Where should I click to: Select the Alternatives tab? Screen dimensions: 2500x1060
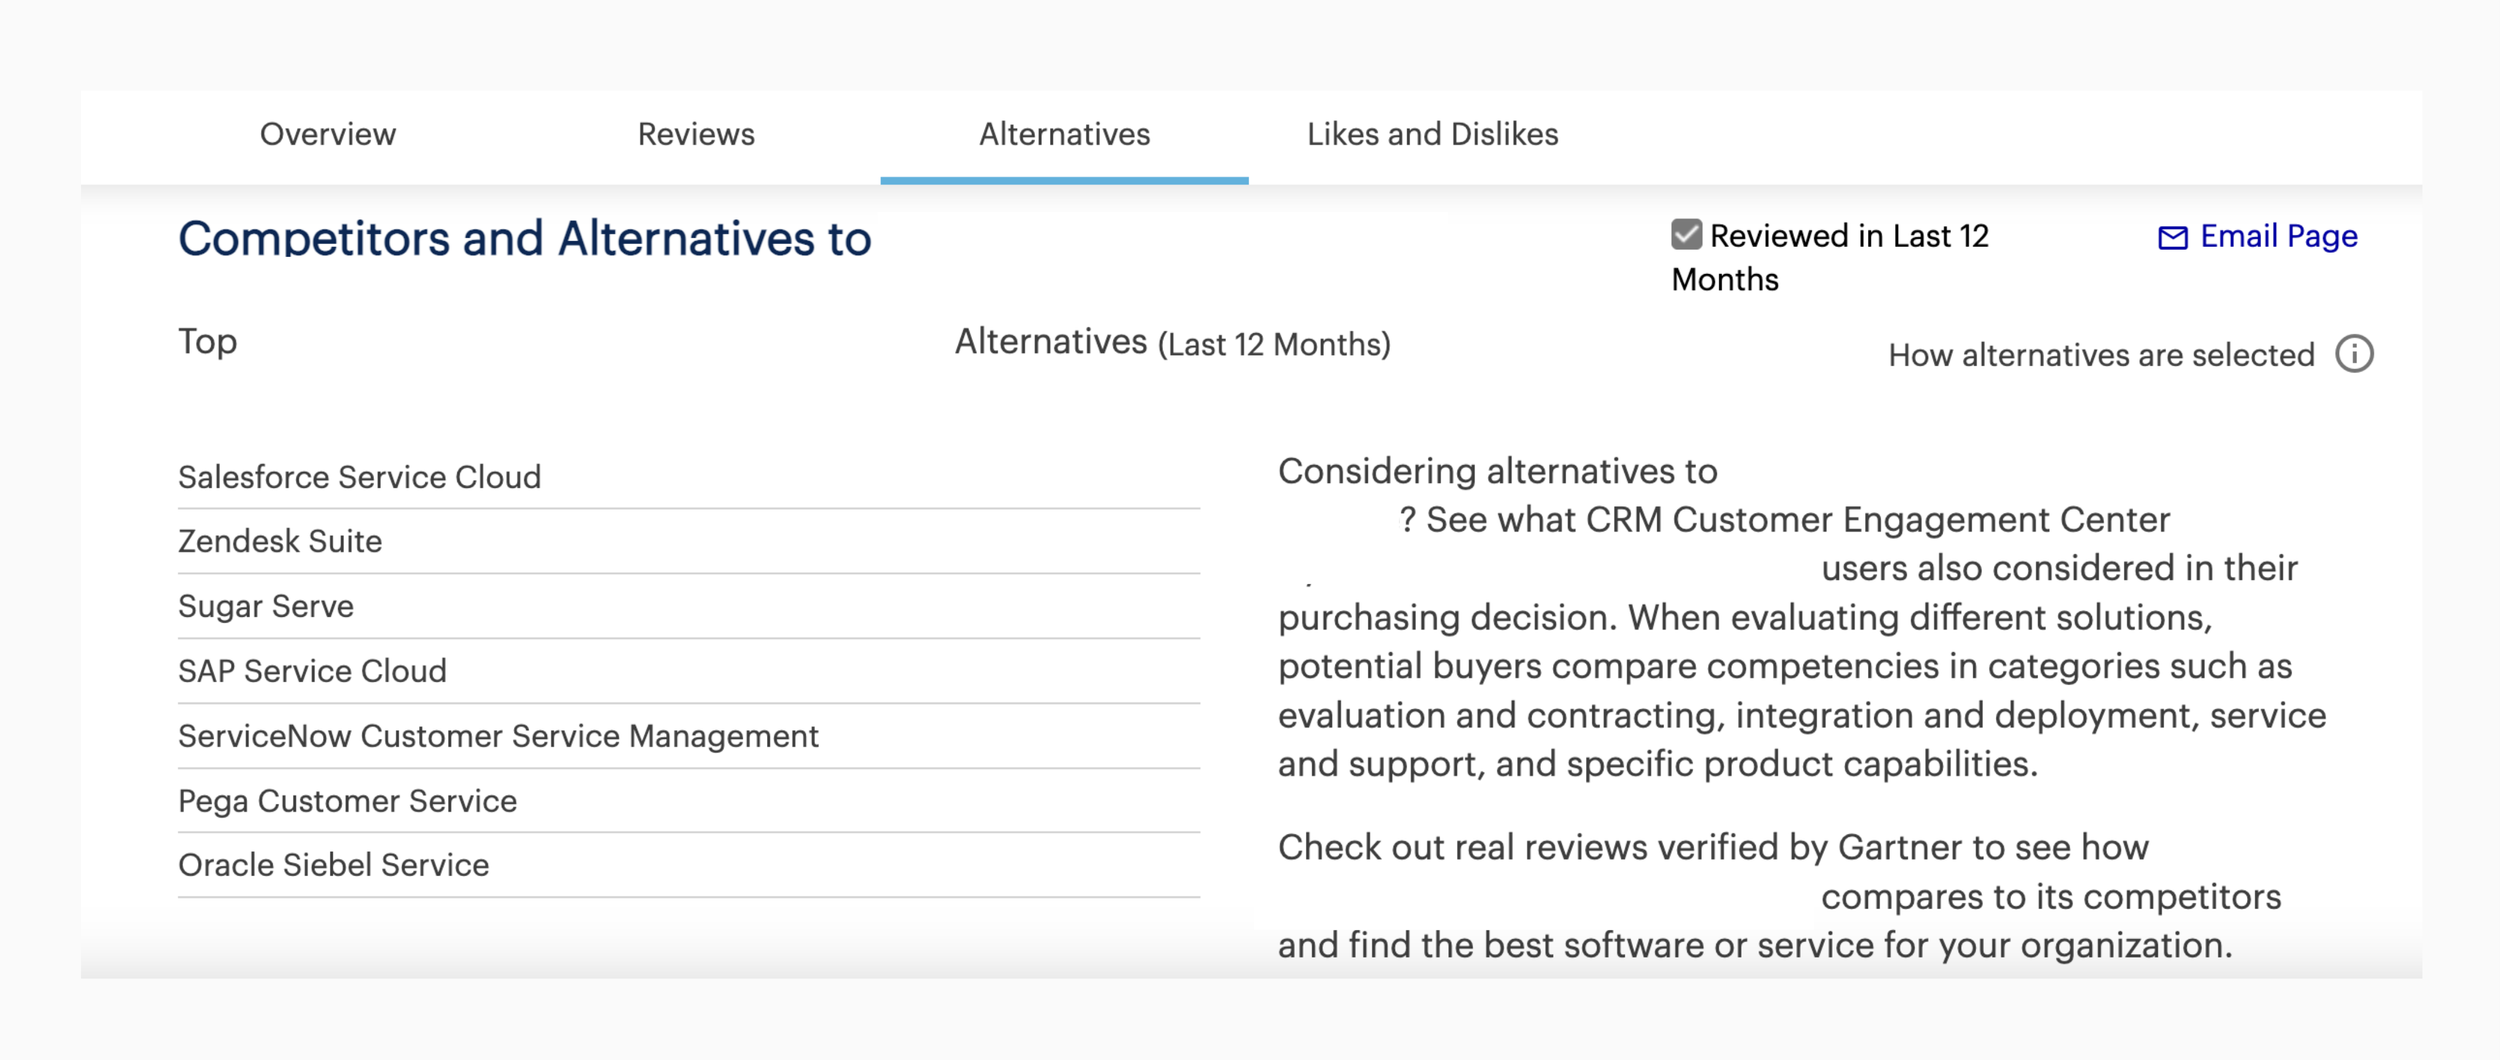(x=1064, y=135)
